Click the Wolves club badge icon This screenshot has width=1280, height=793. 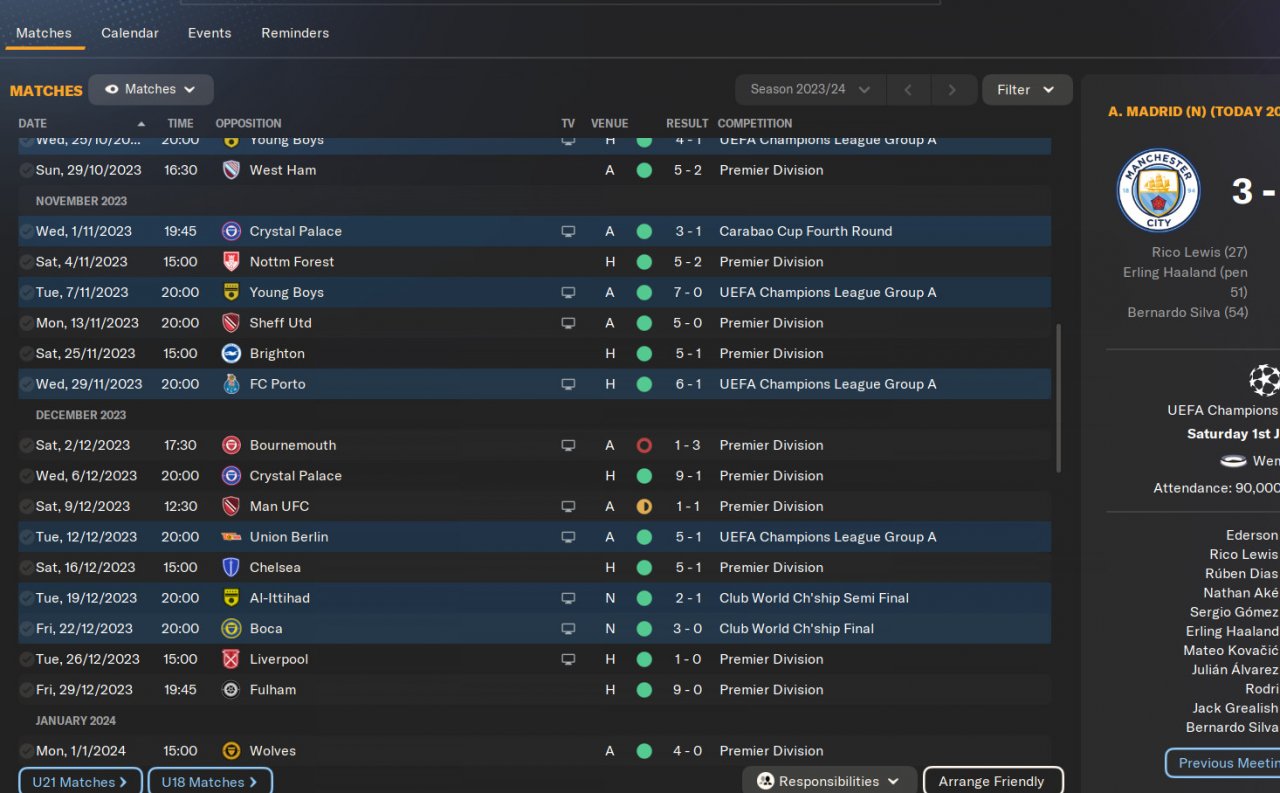(231, 751)
